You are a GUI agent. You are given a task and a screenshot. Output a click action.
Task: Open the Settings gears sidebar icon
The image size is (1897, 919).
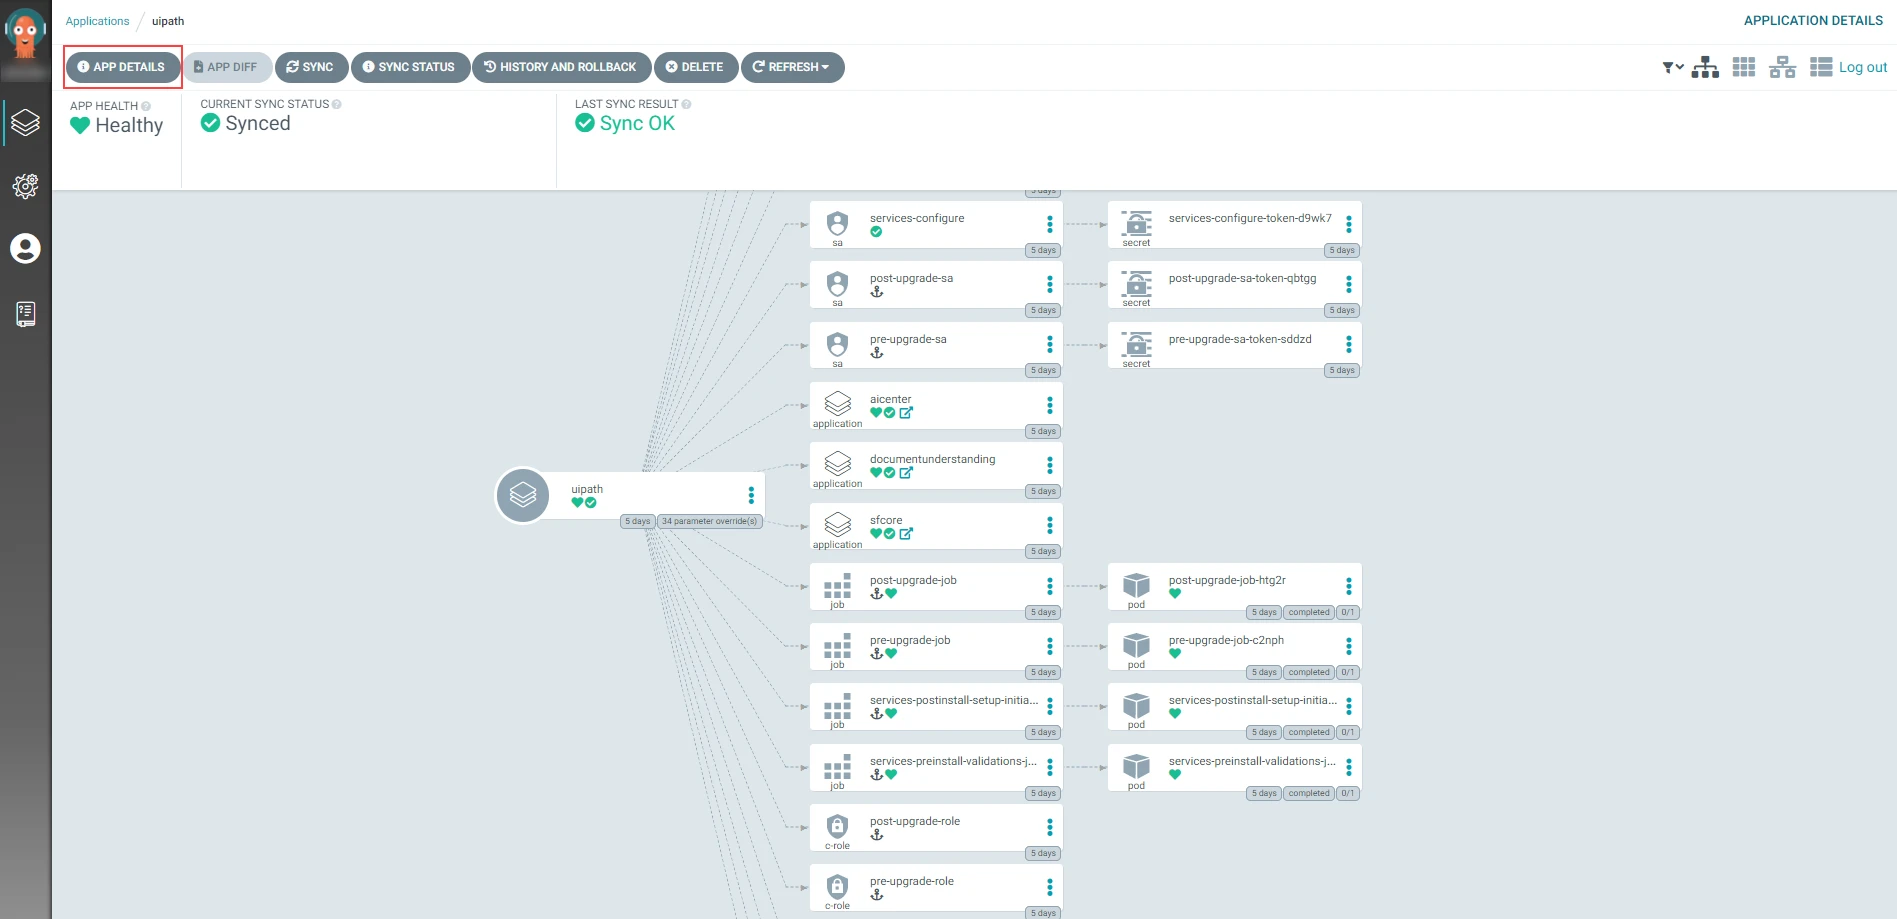(x=25, y=186)
